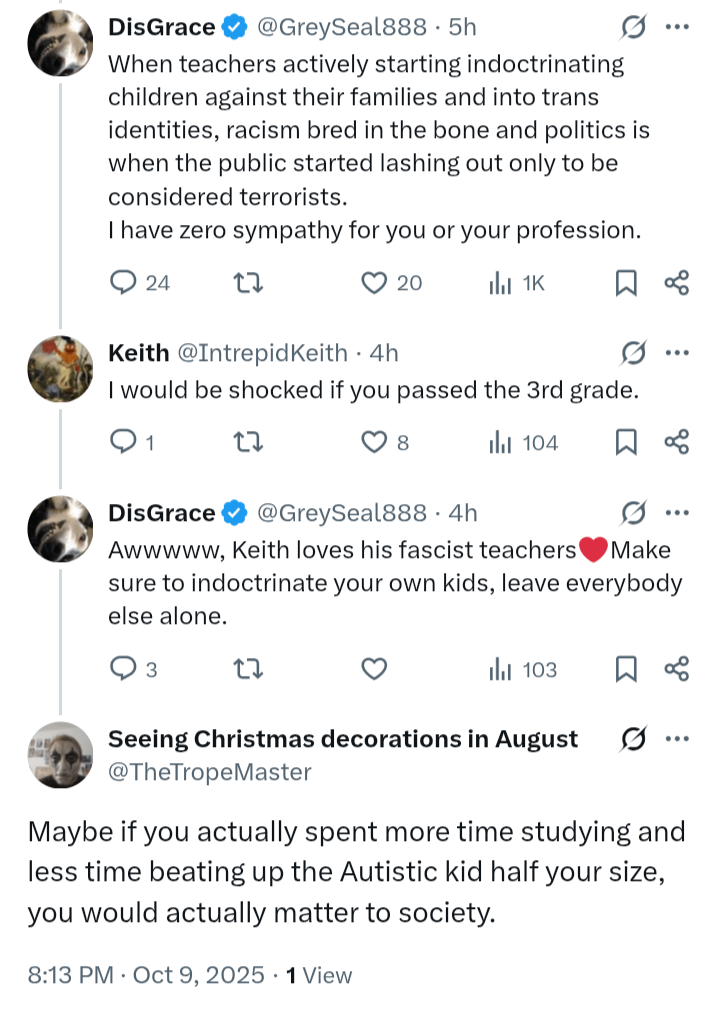Click Grok icon on Keith's post
Screen dimensions: 720x1014
pos(632,353)
